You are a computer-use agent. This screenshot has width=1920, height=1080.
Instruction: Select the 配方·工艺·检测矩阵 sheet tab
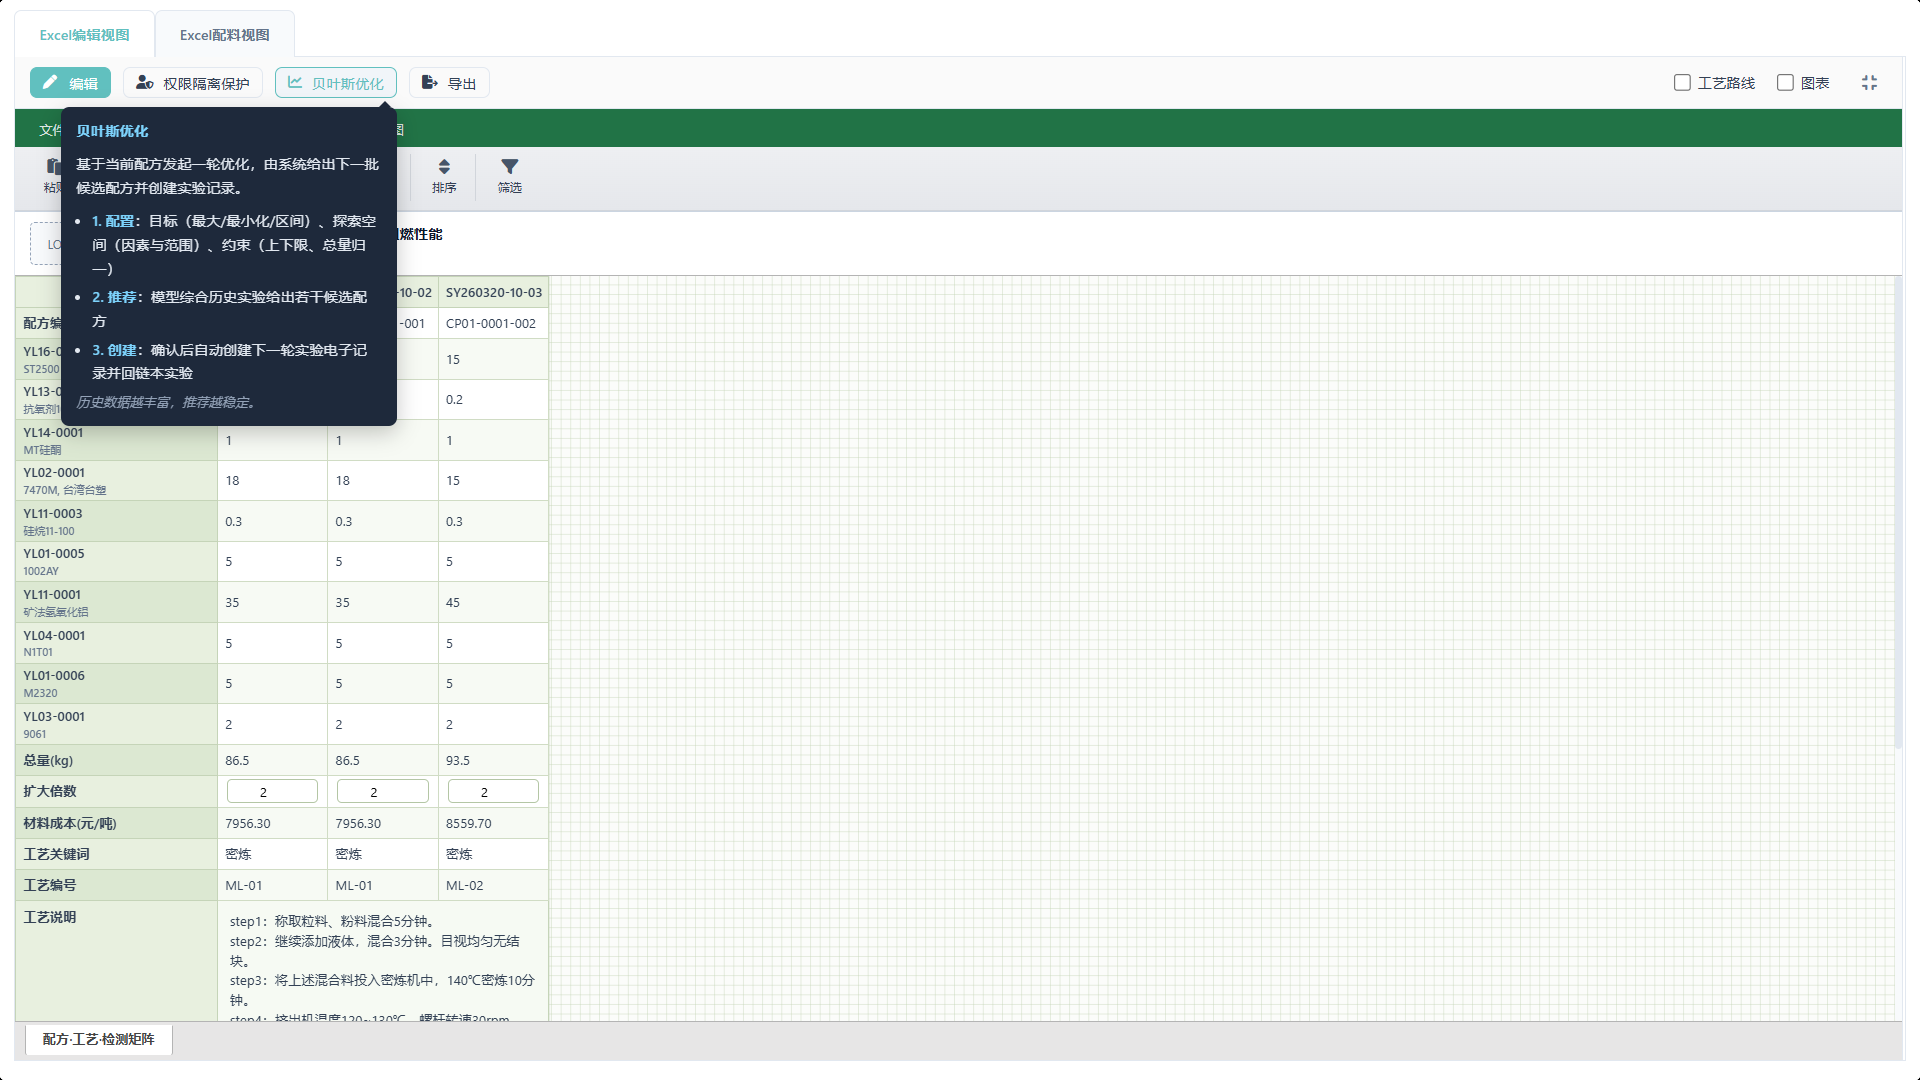coord(99,1039)
